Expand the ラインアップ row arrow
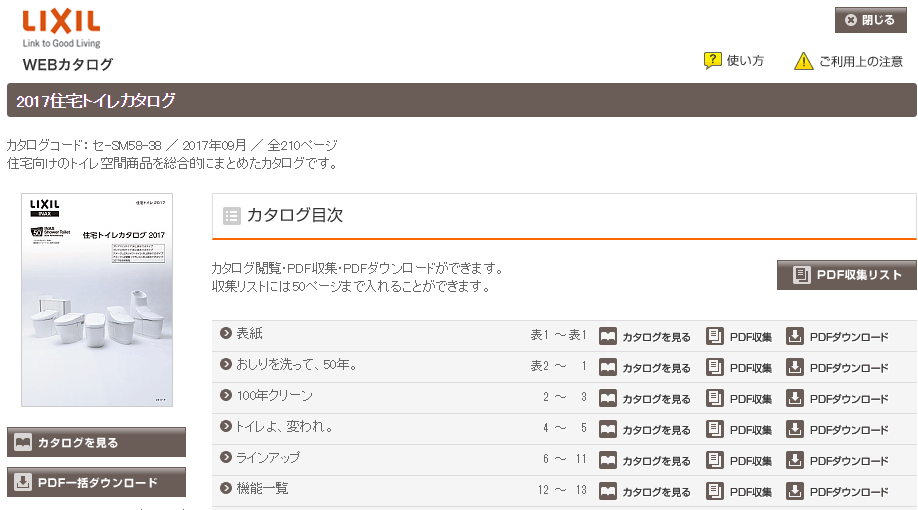The image size is (918, 510). tap(226, 457)
